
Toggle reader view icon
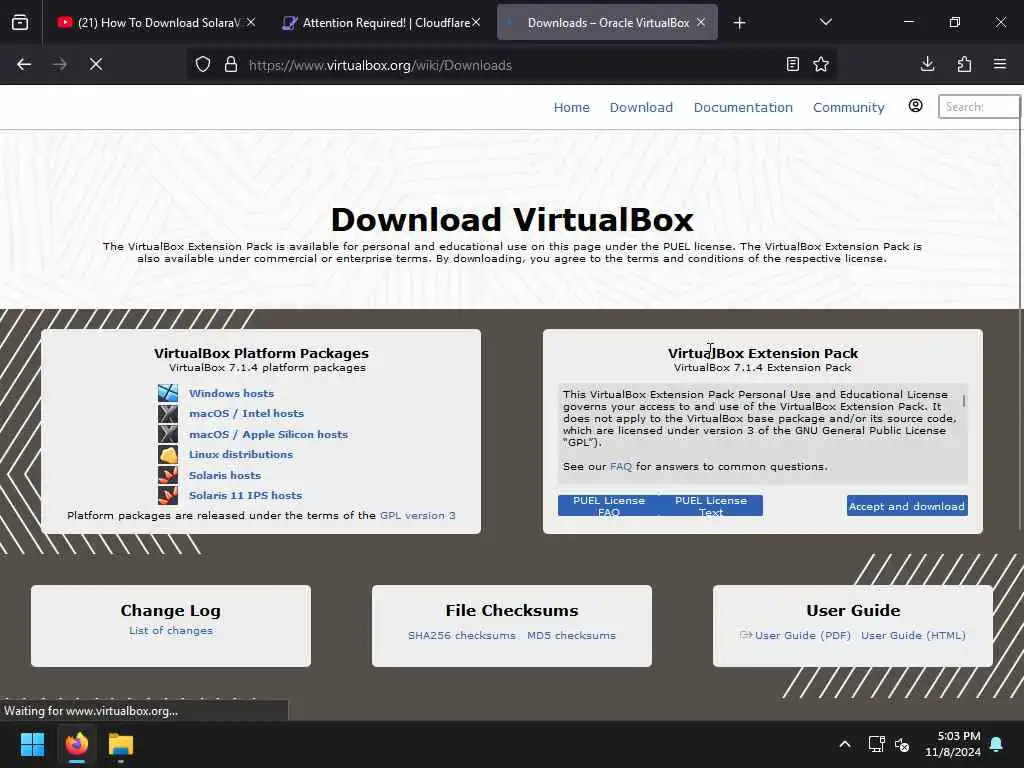point(793,64)
